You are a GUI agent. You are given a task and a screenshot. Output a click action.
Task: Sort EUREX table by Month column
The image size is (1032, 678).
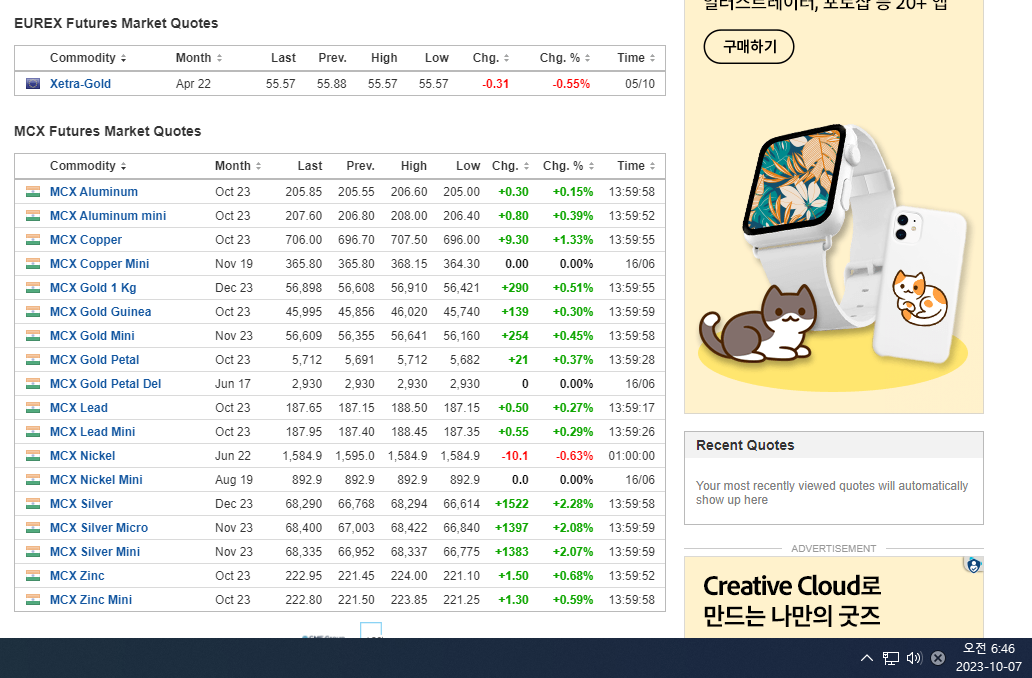click(199, 58)
